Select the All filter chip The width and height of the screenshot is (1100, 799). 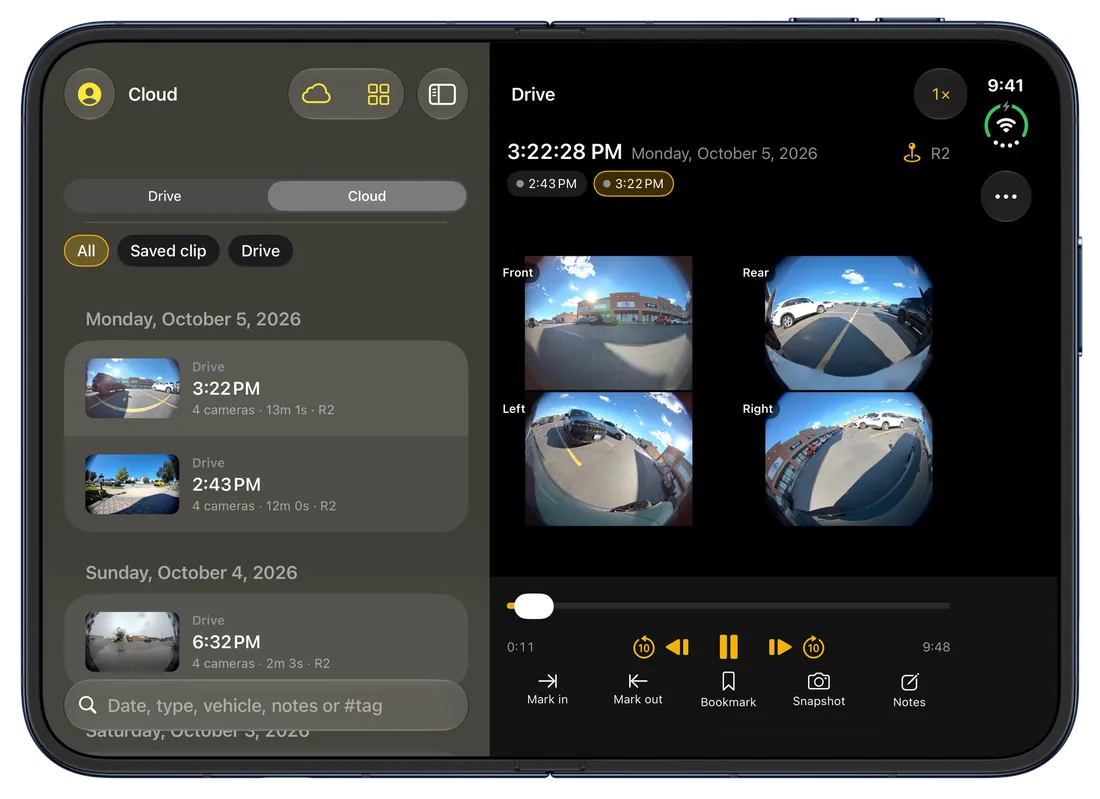[86, 251]
